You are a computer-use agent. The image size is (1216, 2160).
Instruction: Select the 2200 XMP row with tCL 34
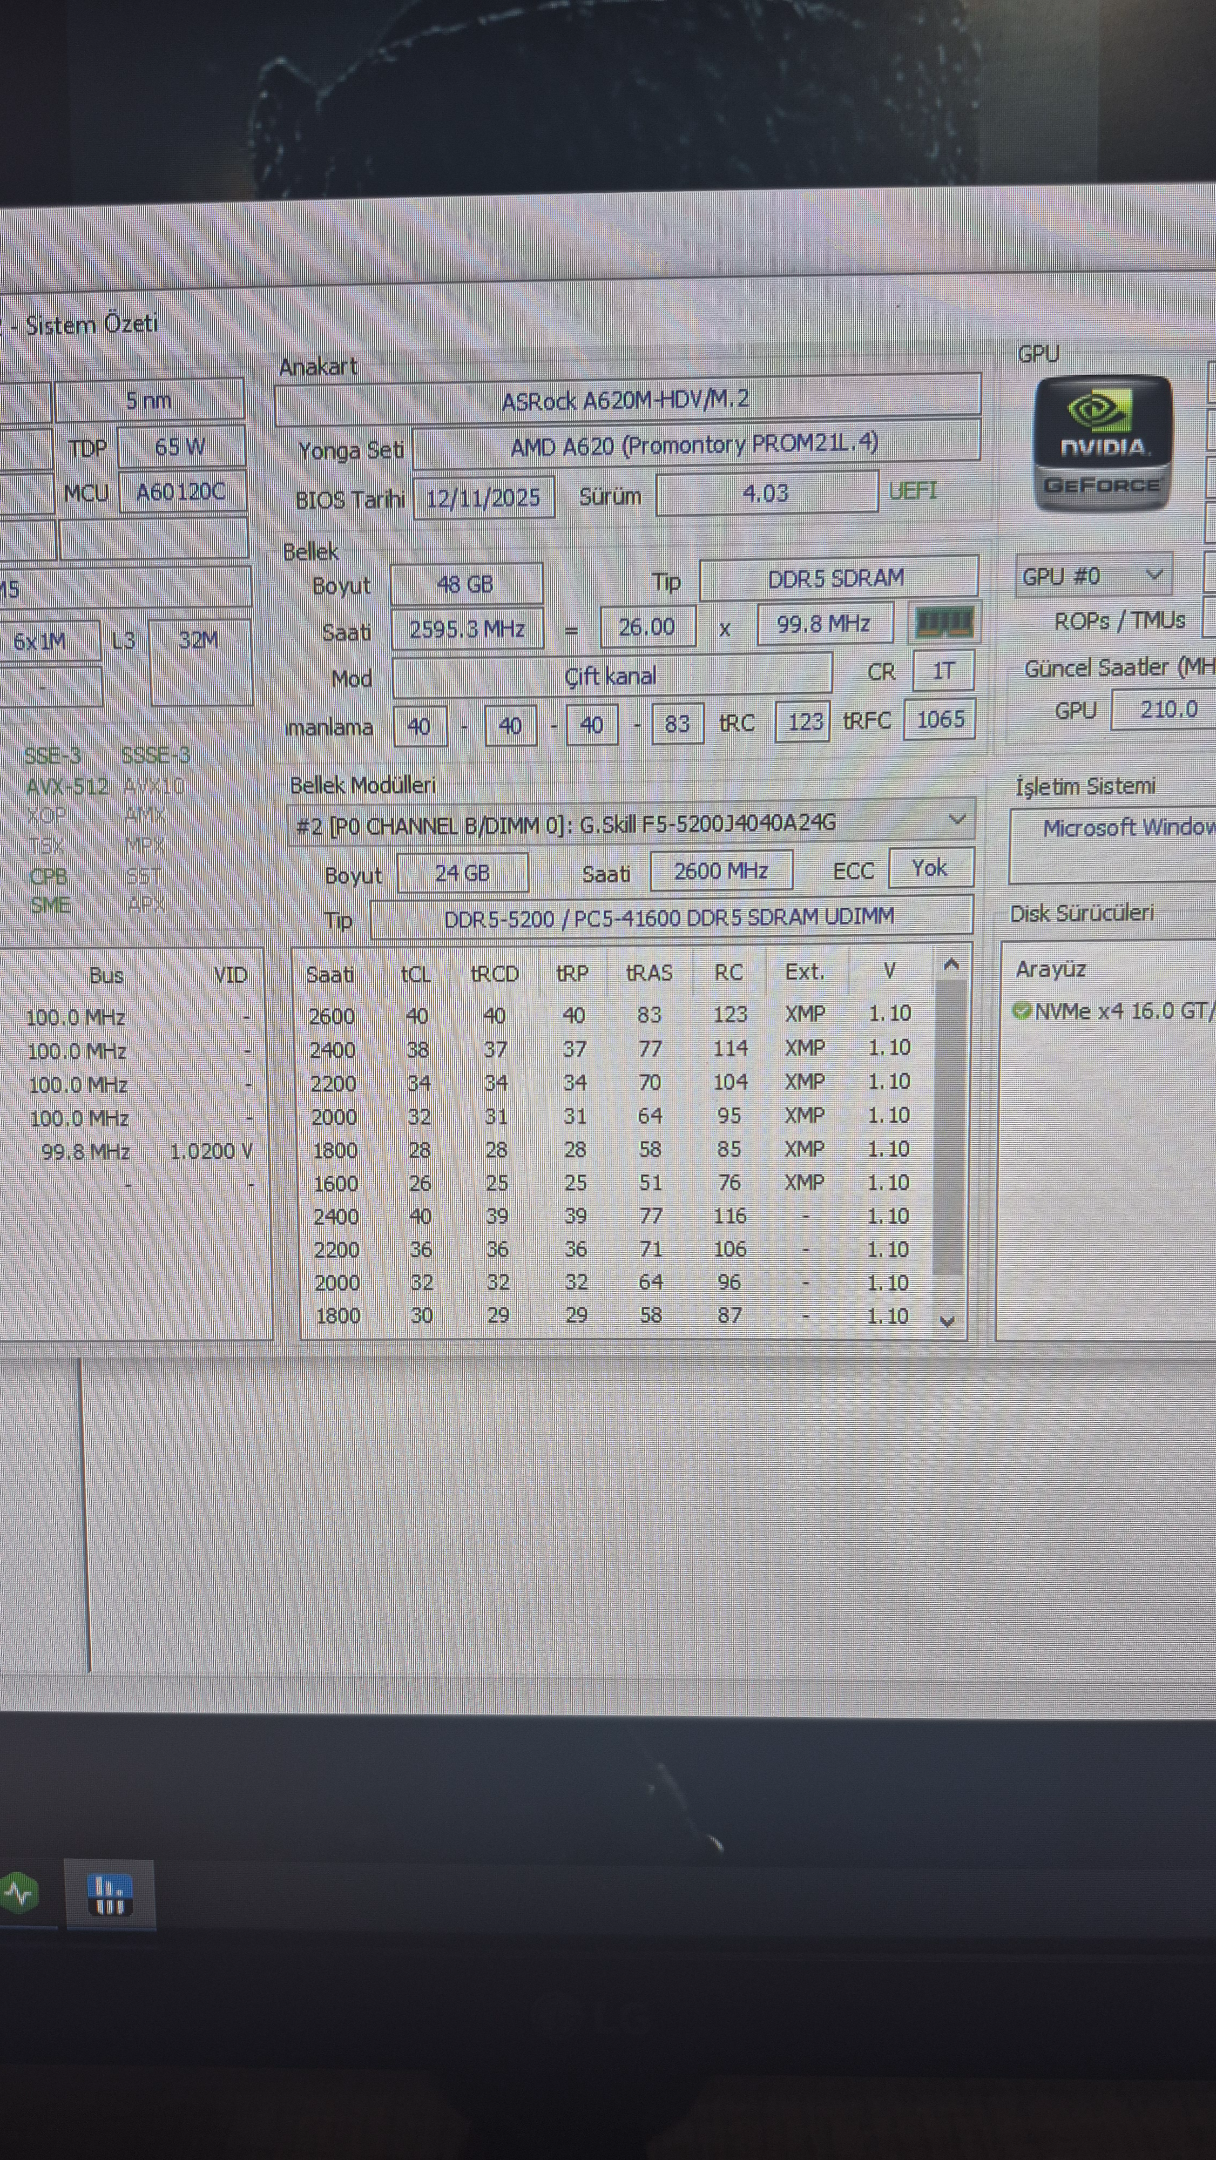pos(616,1082)
